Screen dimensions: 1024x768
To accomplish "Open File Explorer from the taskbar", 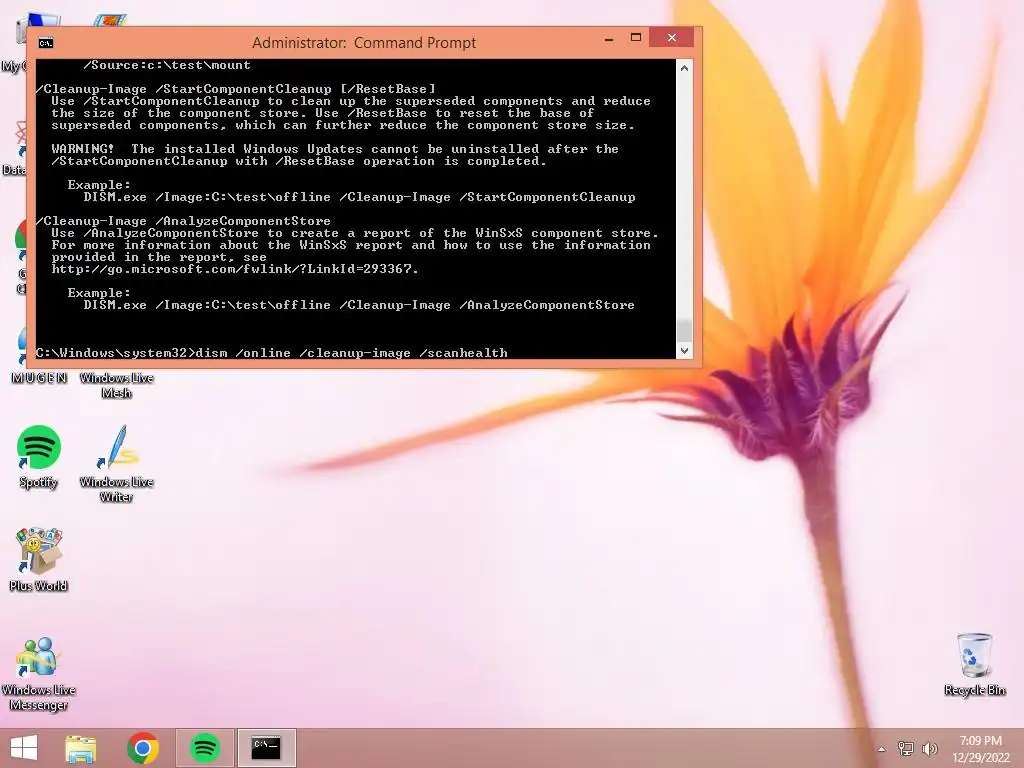I will coord(81,748).
